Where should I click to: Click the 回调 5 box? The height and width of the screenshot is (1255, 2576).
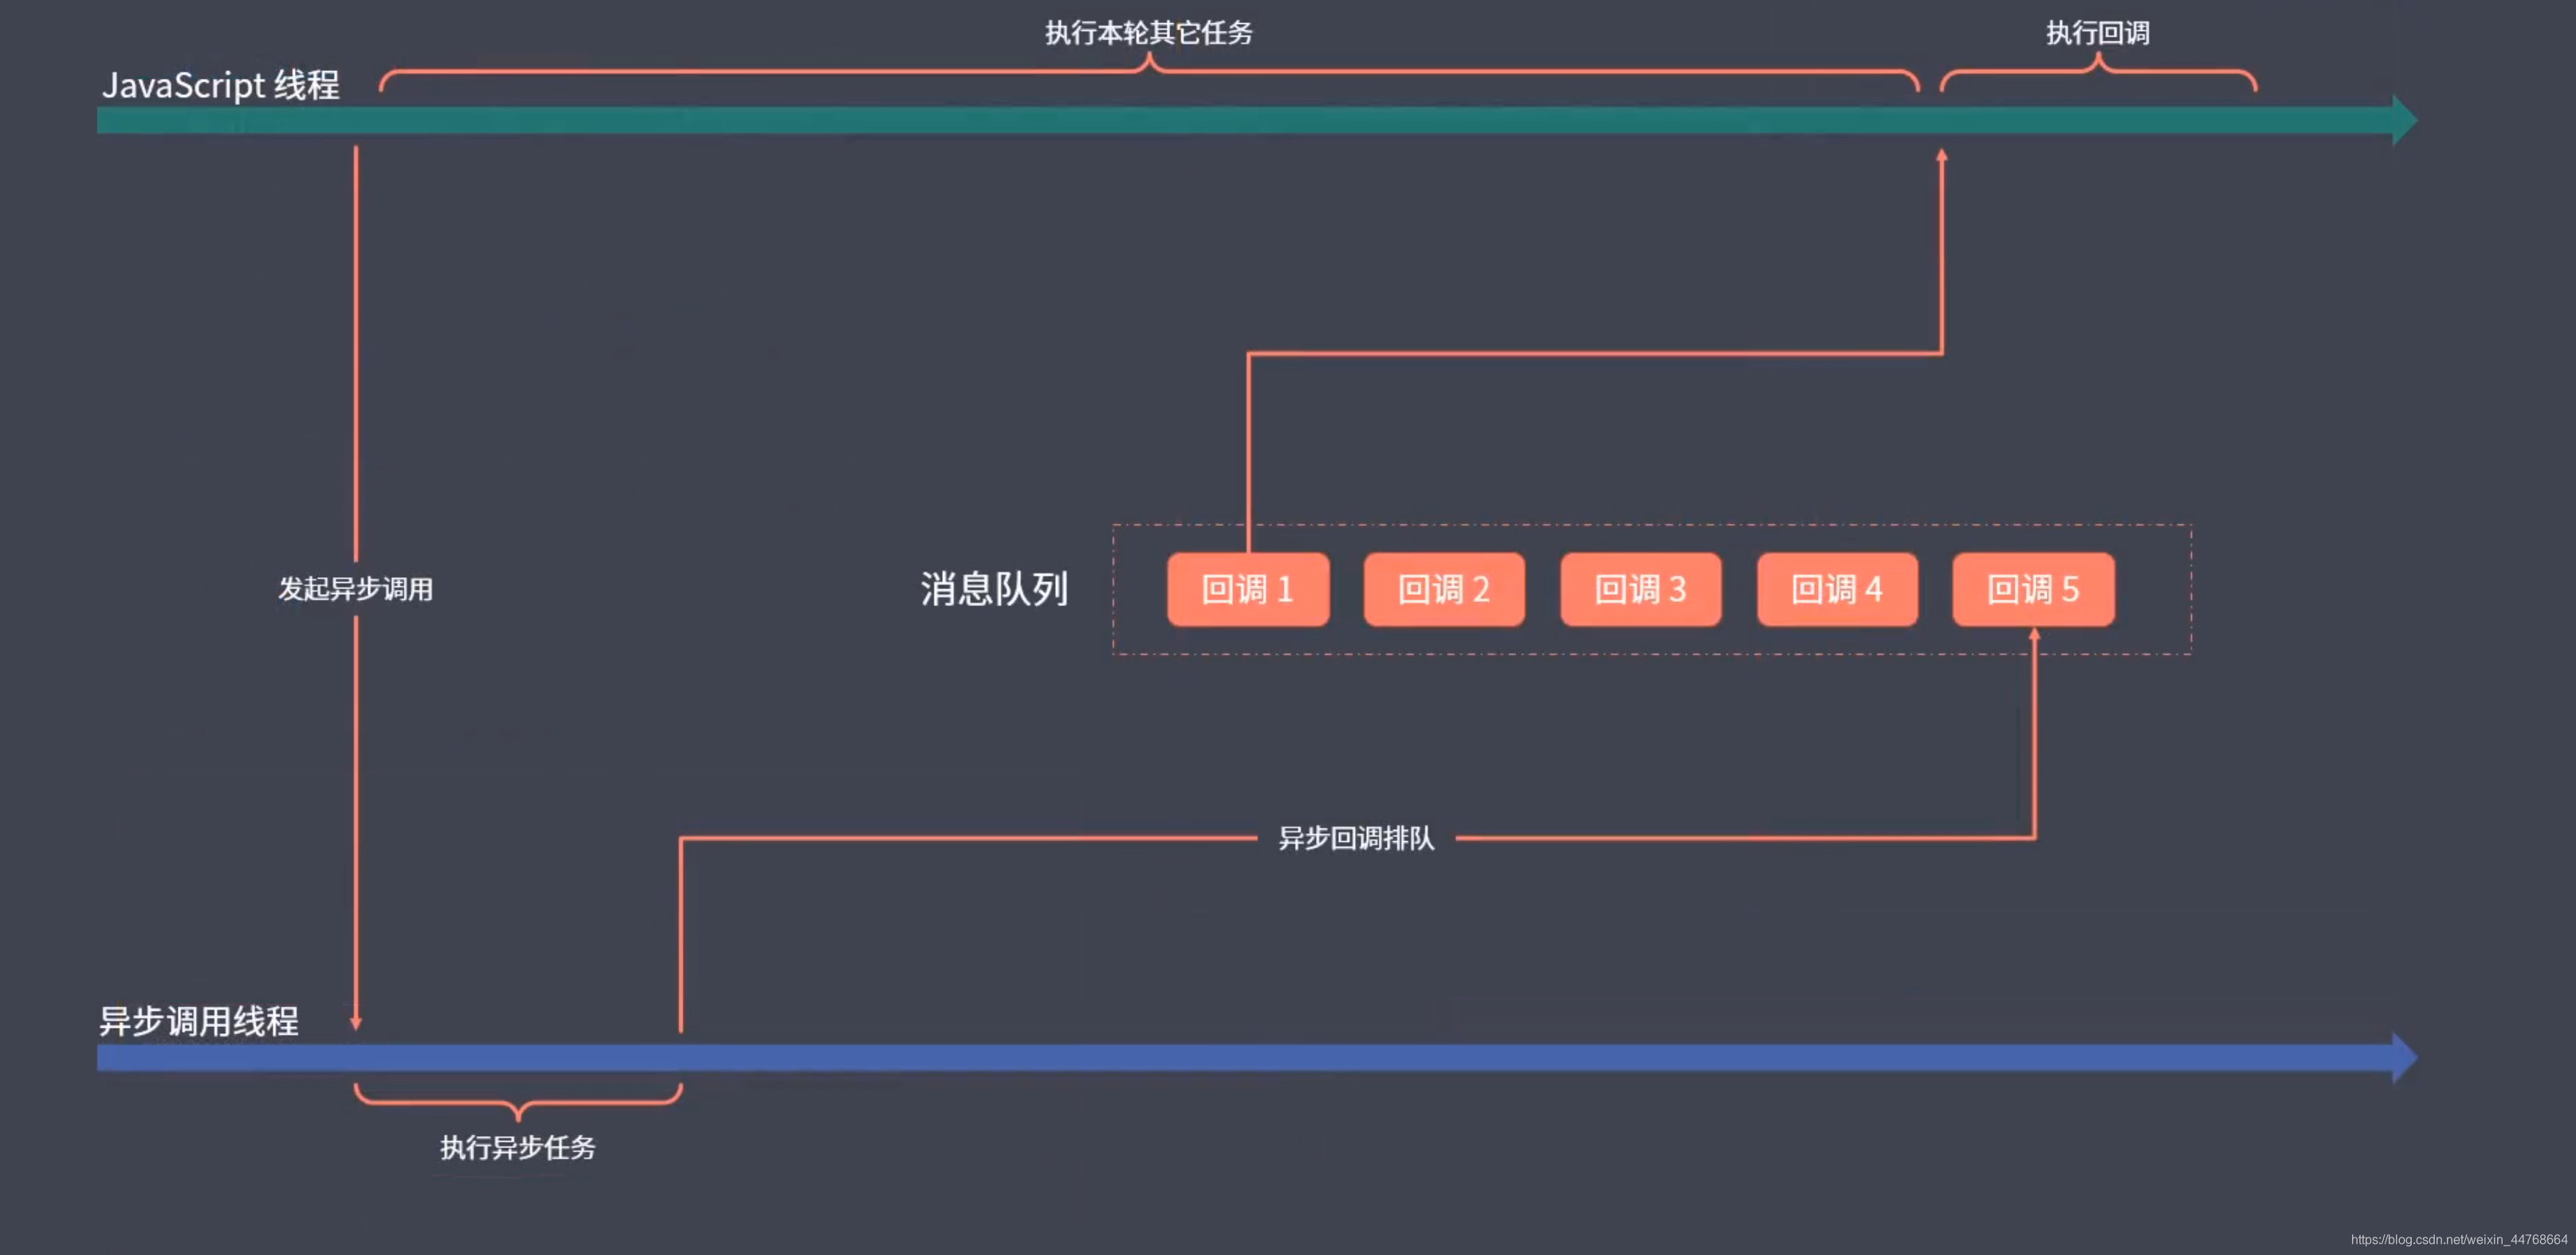pos(2033,590)
